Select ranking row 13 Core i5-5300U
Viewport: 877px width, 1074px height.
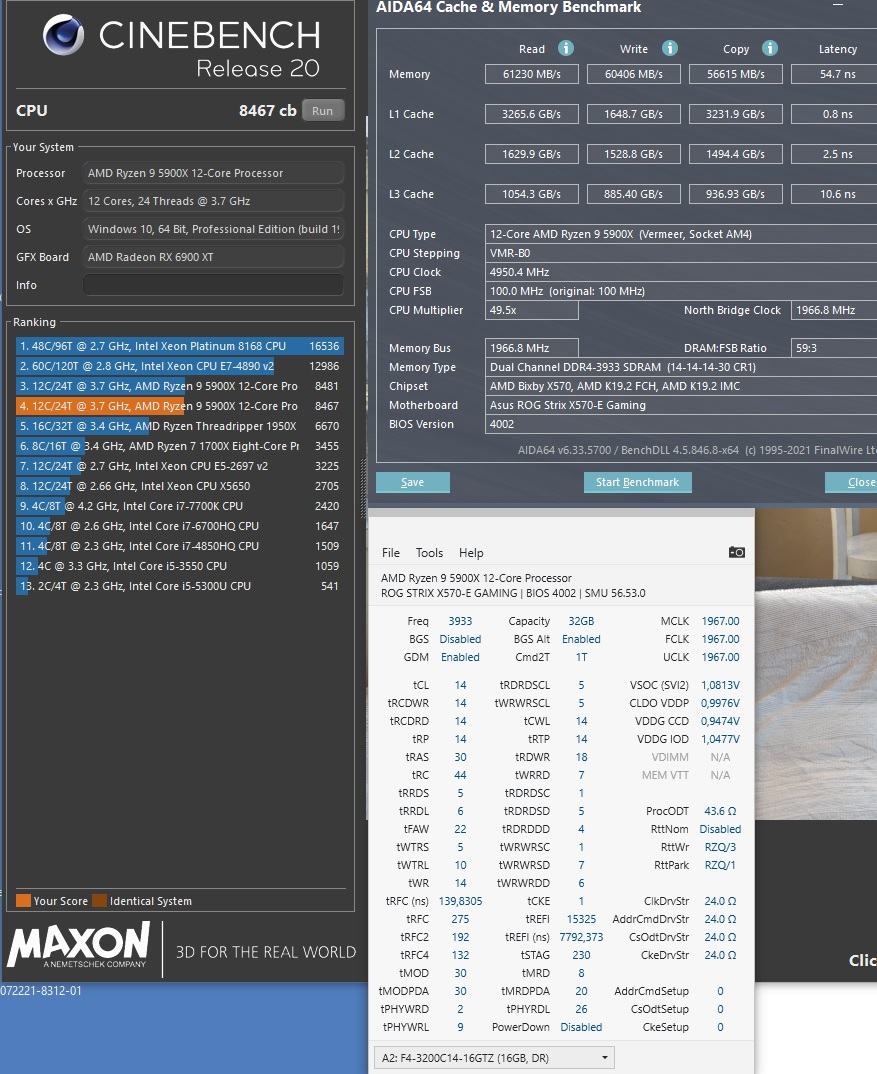coord(180,586)
